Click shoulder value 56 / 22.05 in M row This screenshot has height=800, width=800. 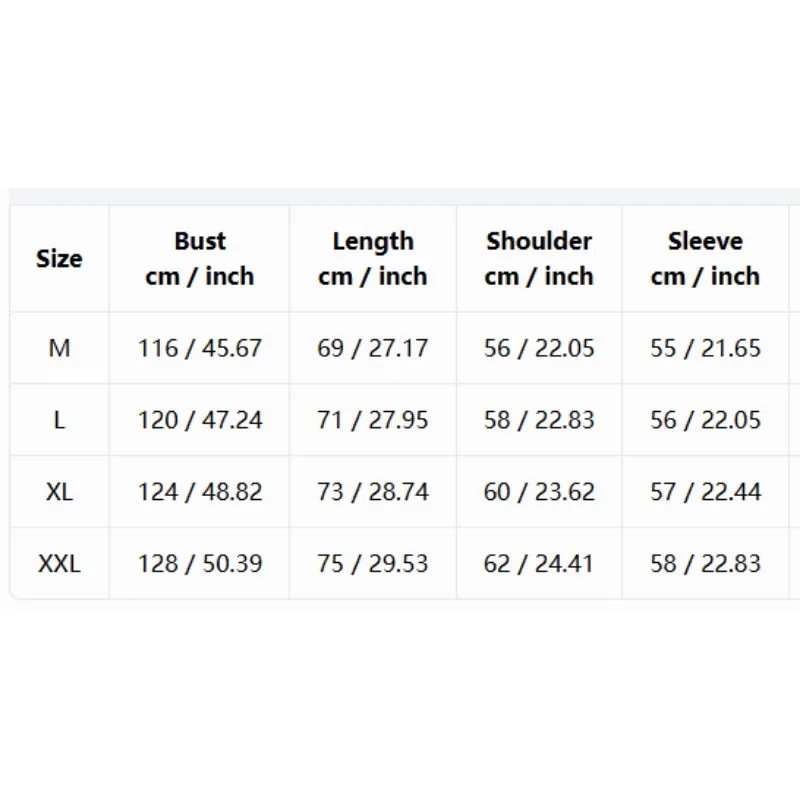pyautogui.click(x=539, y=348)
